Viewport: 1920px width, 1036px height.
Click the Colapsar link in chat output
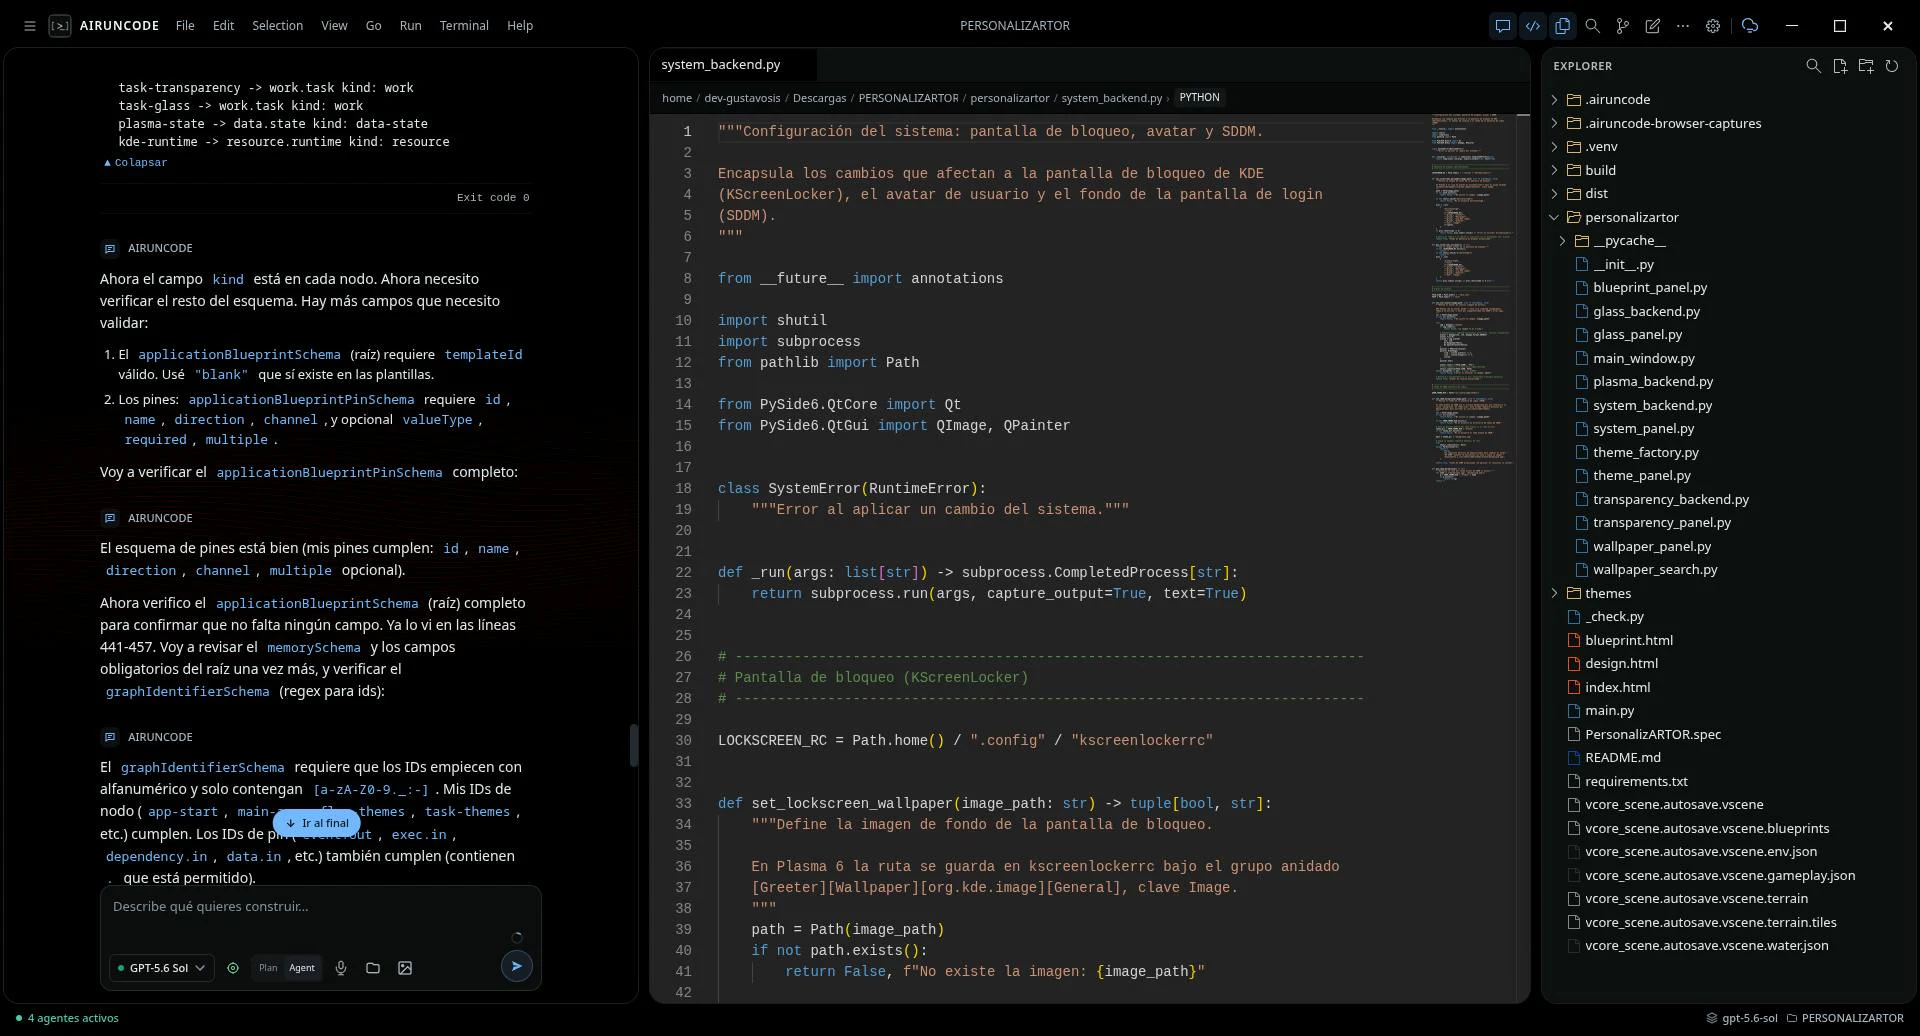[x=136, y=163]
